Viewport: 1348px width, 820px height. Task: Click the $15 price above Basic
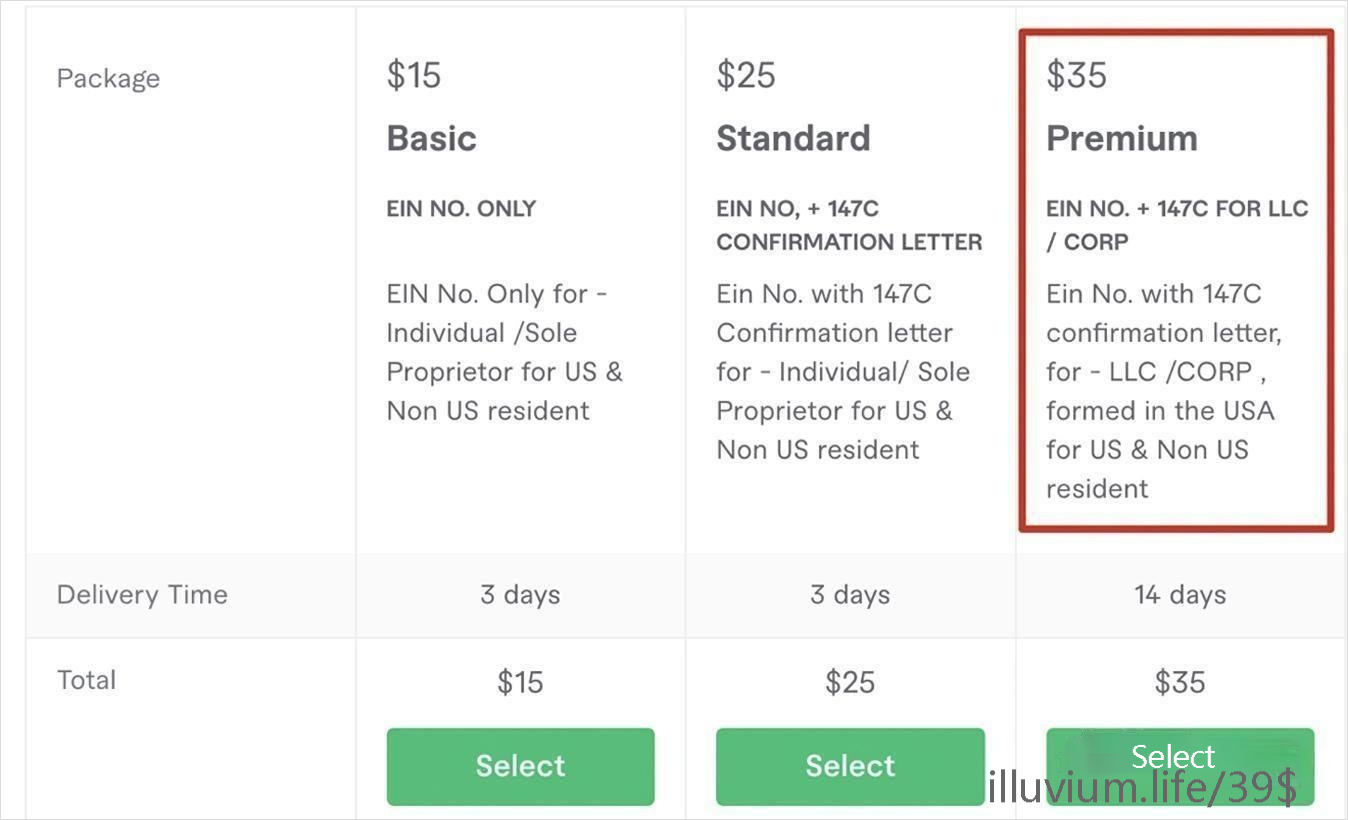(413, 74)
